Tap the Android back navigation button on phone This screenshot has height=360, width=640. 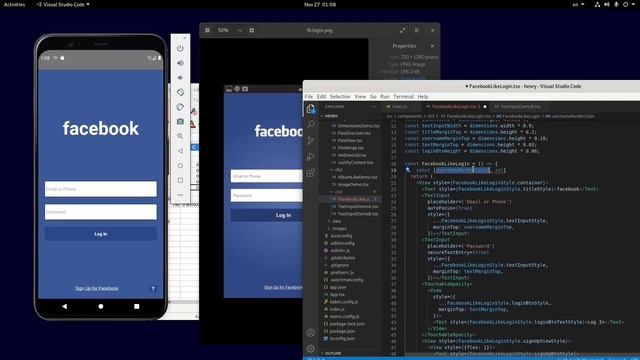pos(64,306)
